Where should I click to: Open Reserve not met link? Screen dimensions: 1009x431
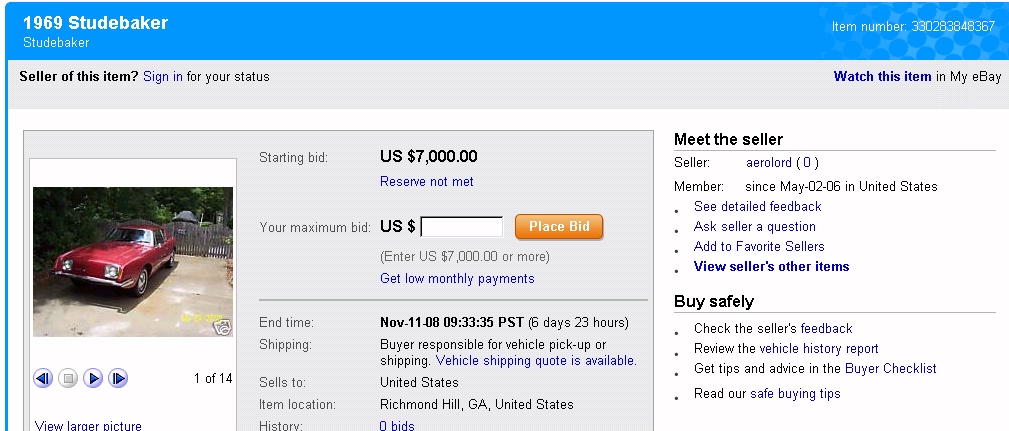coord(427,181)
